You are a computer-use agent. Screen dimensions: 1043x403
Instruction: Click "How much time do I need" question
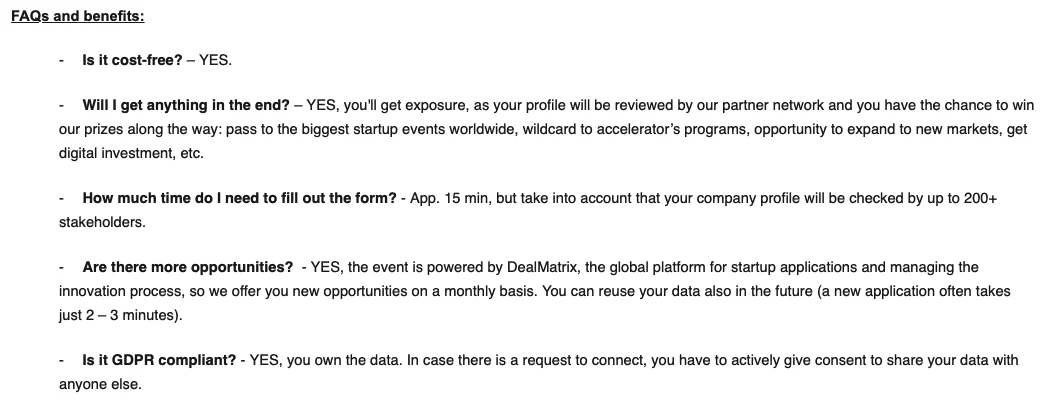[x=240, y=198]
